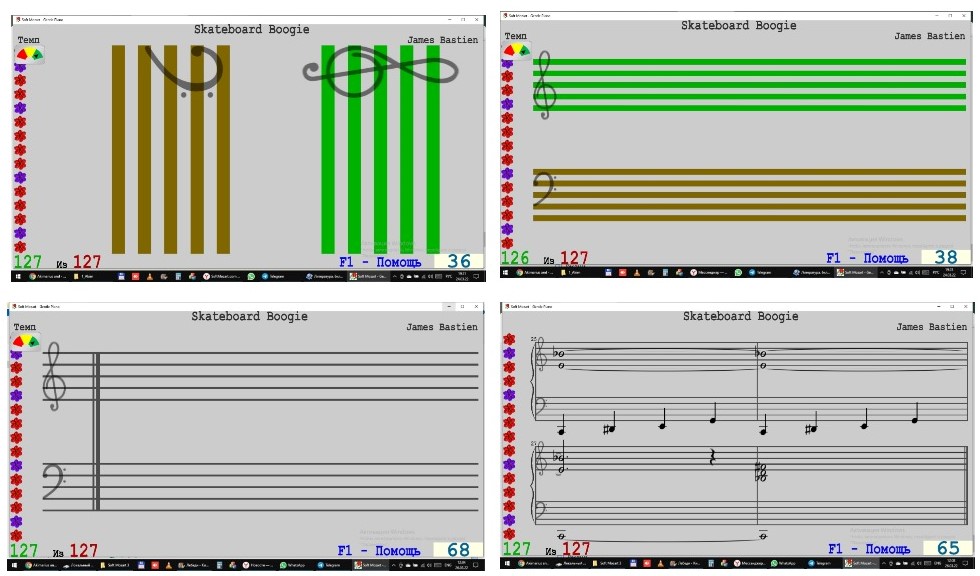980x576 pixels.
Task: Click the quarter rest in the sheet music
Action: click(712, 457)
